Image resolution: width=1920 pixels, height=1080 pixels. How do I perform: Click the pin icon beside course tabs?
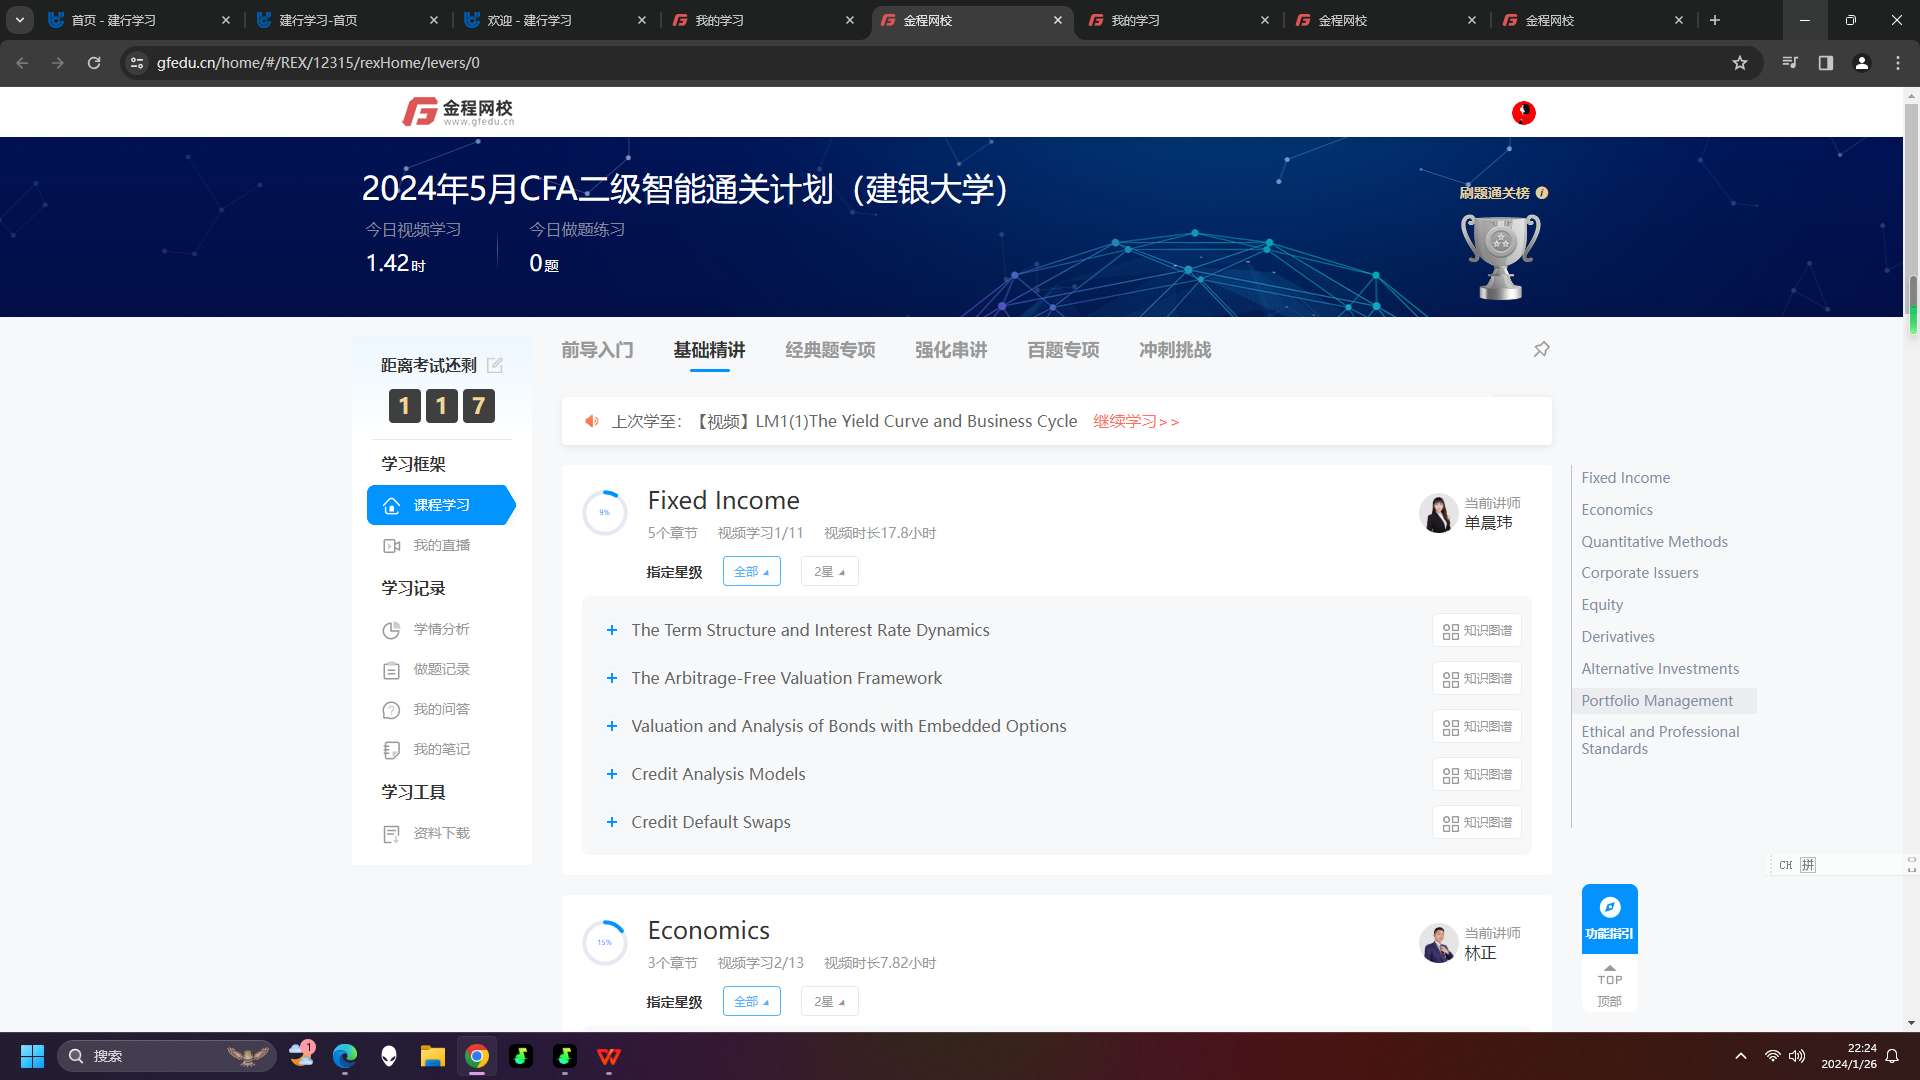1541,349
